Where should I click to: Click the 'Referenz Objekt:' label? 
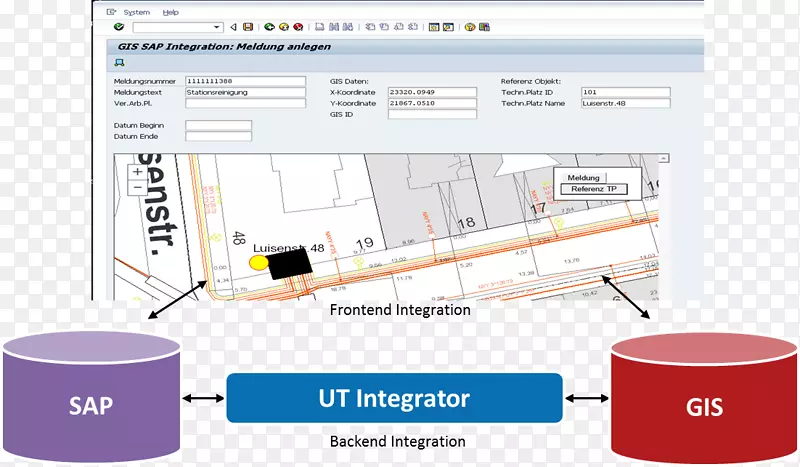coord(531,81)
